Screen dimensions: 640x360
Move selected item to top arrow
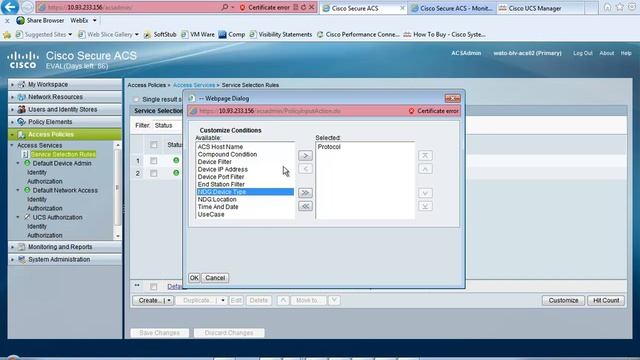pos(425,156)
